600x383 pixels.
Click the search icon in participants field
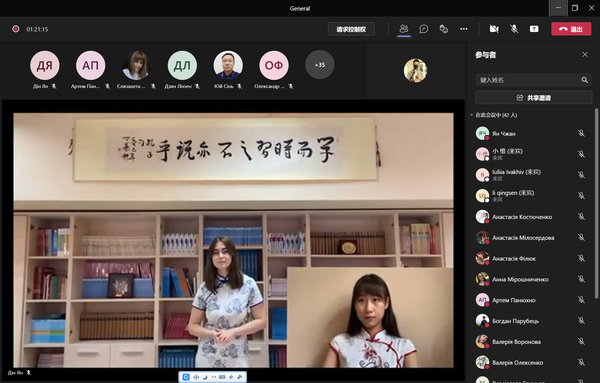tap(584, 80)
